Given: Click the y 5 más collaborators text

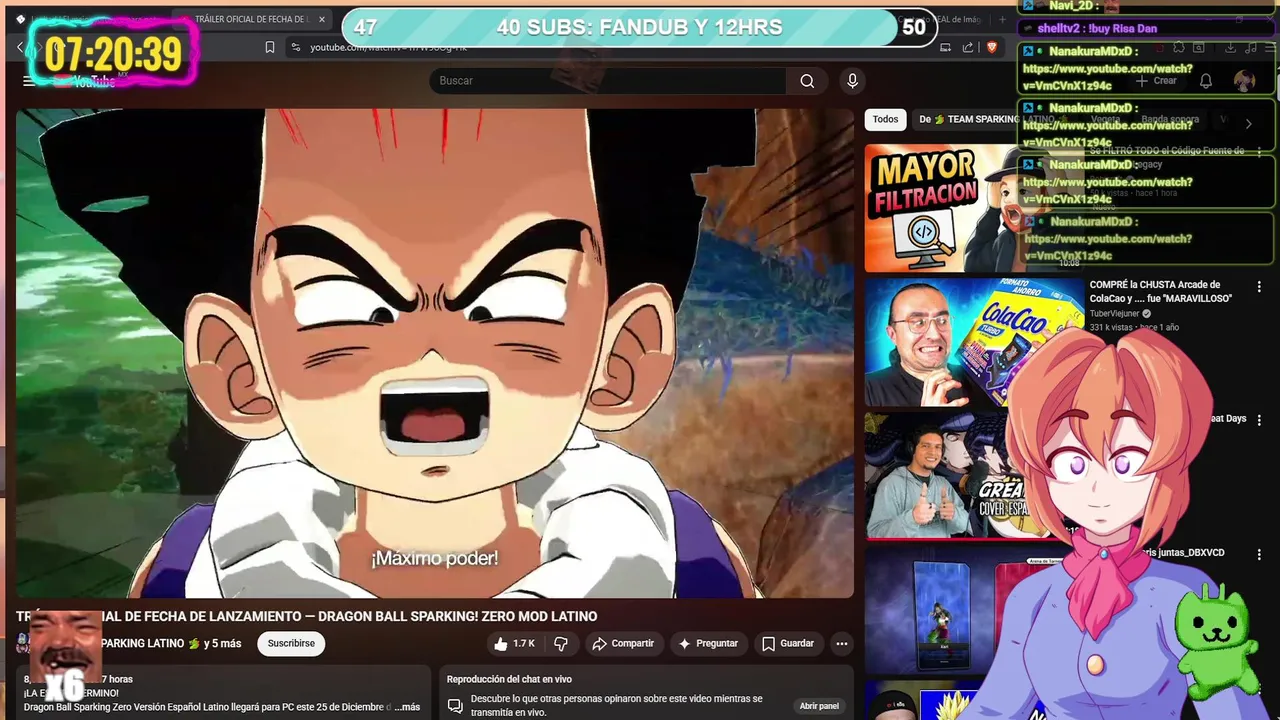Looking at the screenshot, I should coord(222,644).
